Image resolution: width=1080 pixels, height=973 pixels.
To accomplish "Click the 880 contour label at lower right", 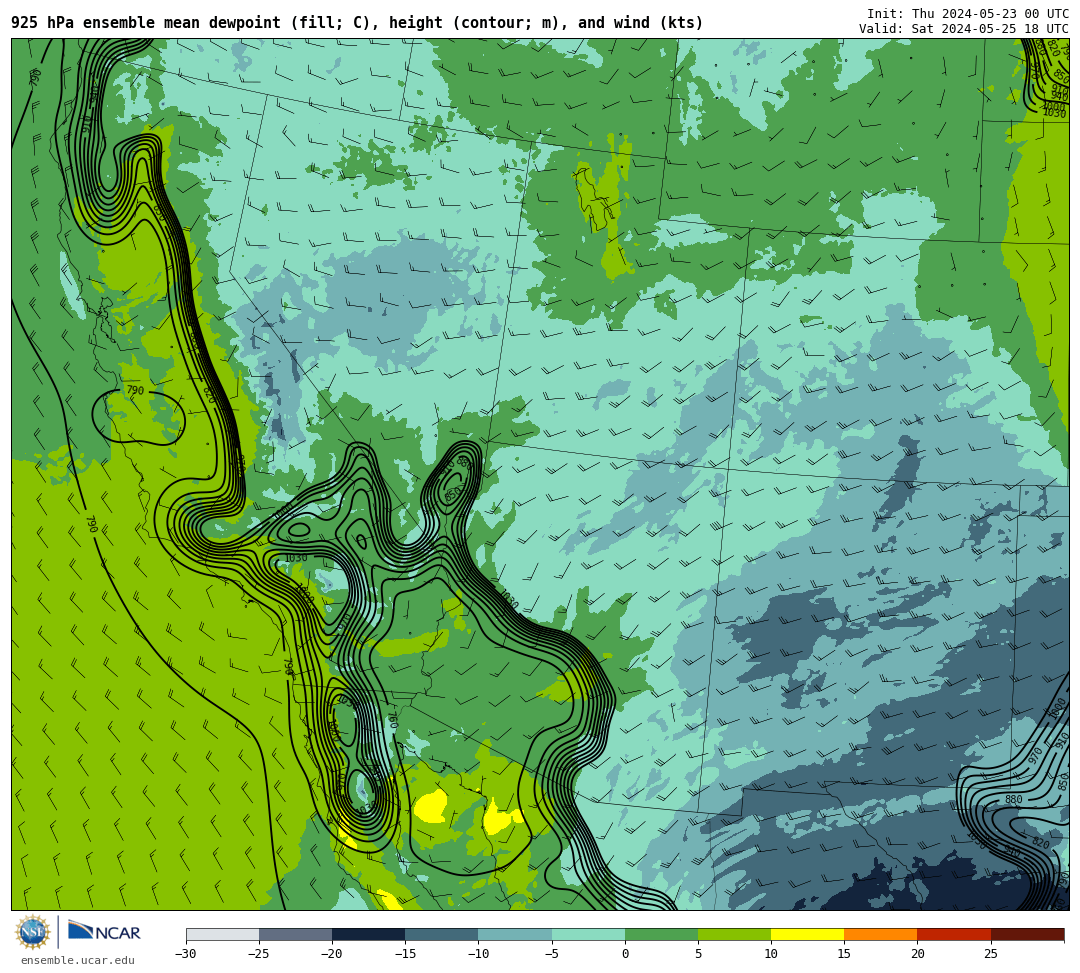I will point(1013,799).
